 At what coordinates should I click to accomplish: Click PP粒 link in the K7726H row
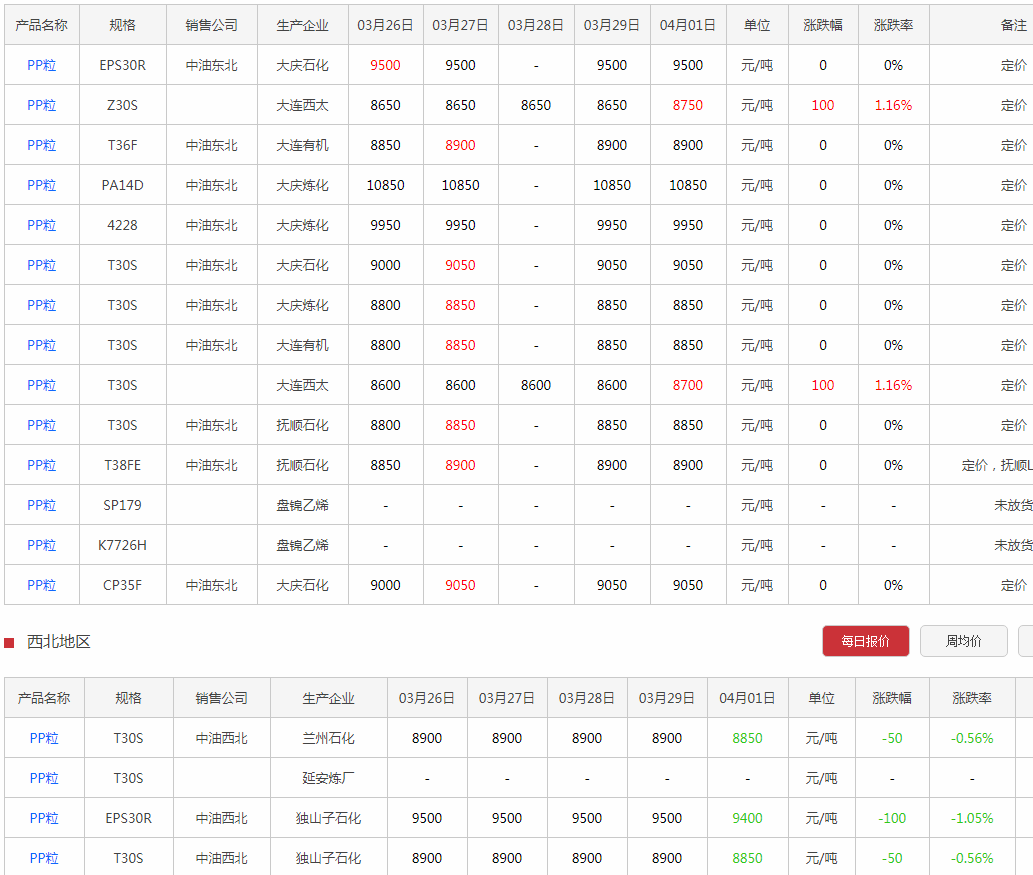pyautogui.click(x=42, y=545)
